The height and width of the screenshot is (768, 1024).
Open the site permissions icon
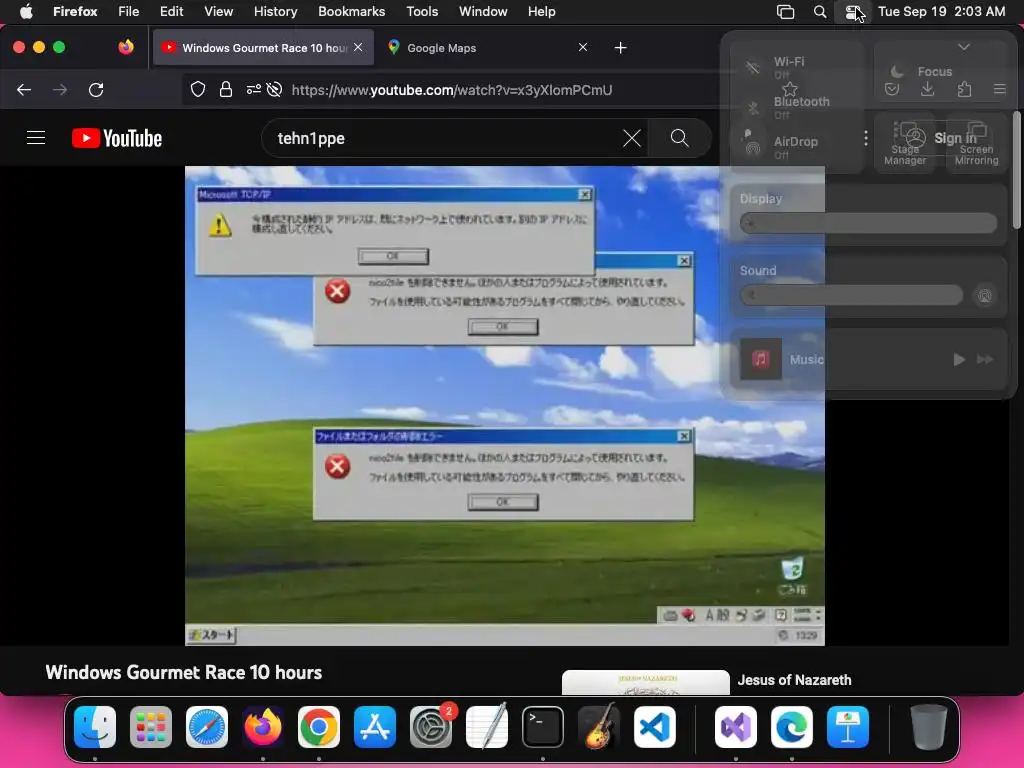[x=253, y=90]
